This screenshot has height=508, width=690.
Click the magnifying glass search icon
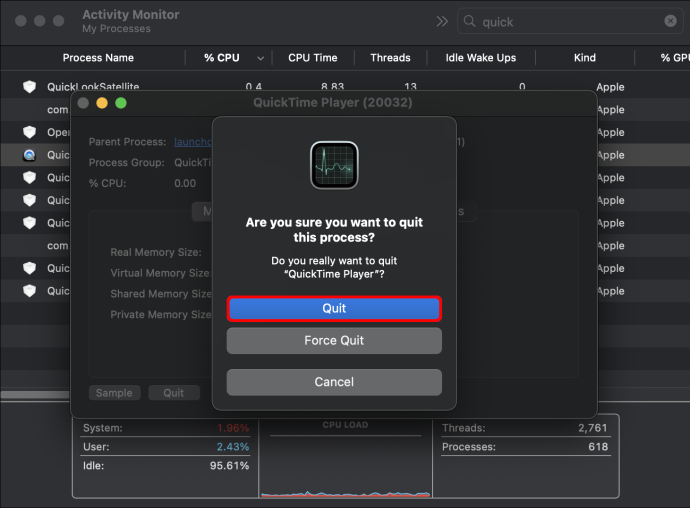tap(470, 21)
